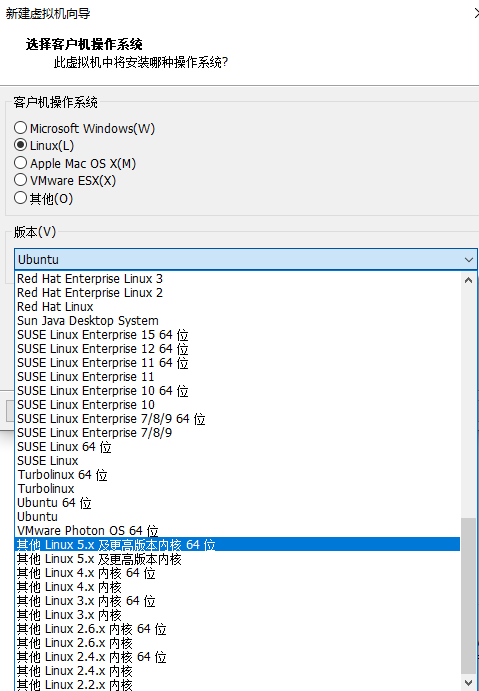
Task: Choose SUSE Linux Enterprise 11 64 位
Action: 237,363
